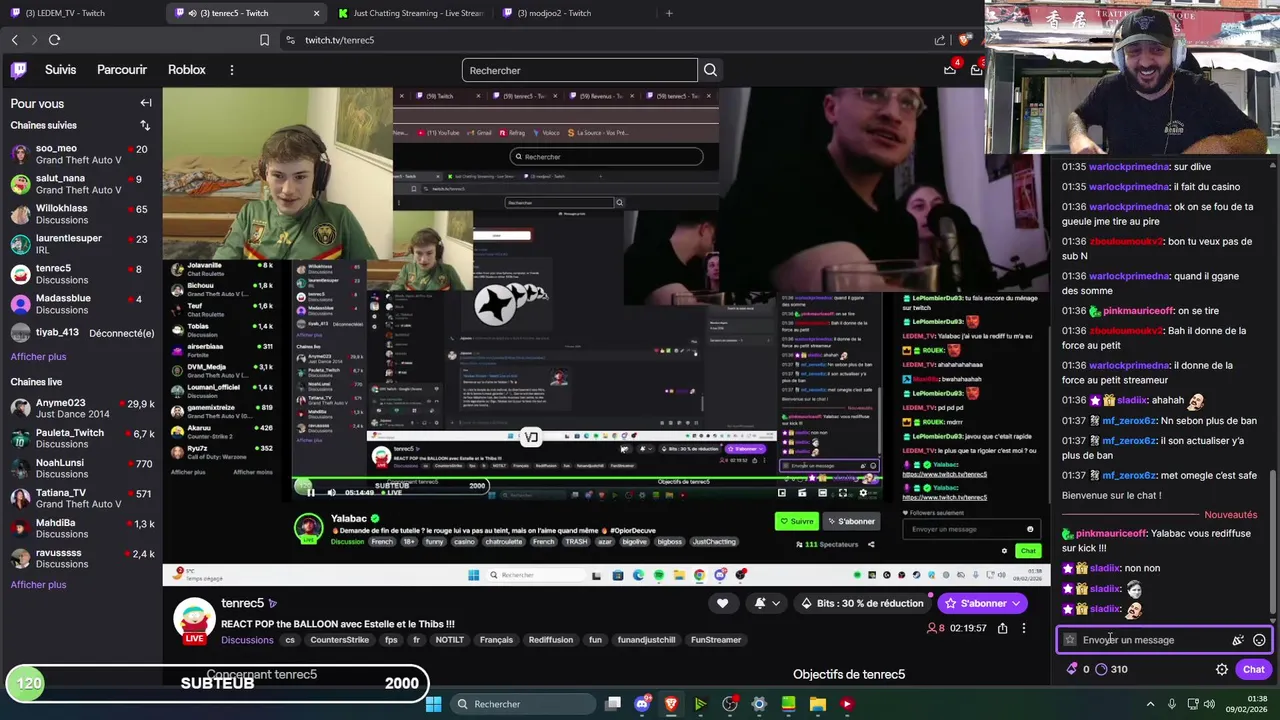Open Discord from Windows taskbar
1280x720 pixels.
click(x=642, y=704)
